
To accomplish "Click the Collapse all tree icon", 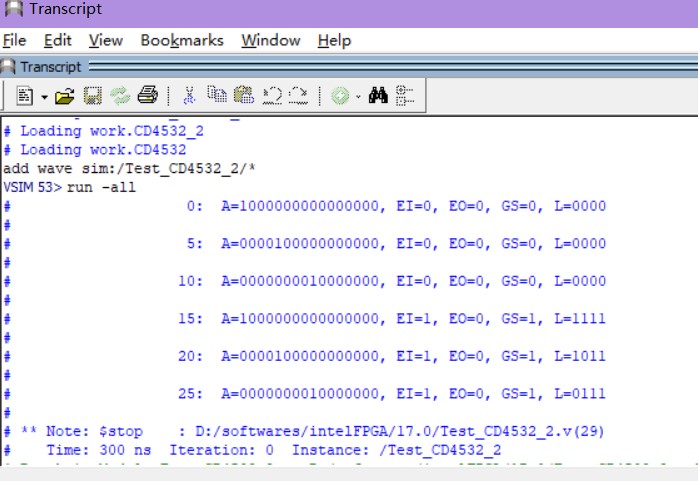I will click(x=405, y=96).
